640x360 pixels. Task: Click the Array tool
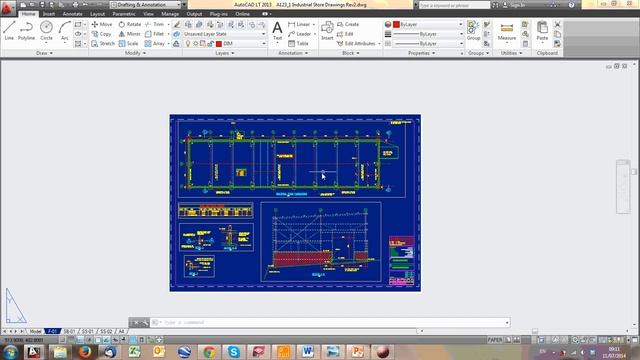tap(155, 43)
